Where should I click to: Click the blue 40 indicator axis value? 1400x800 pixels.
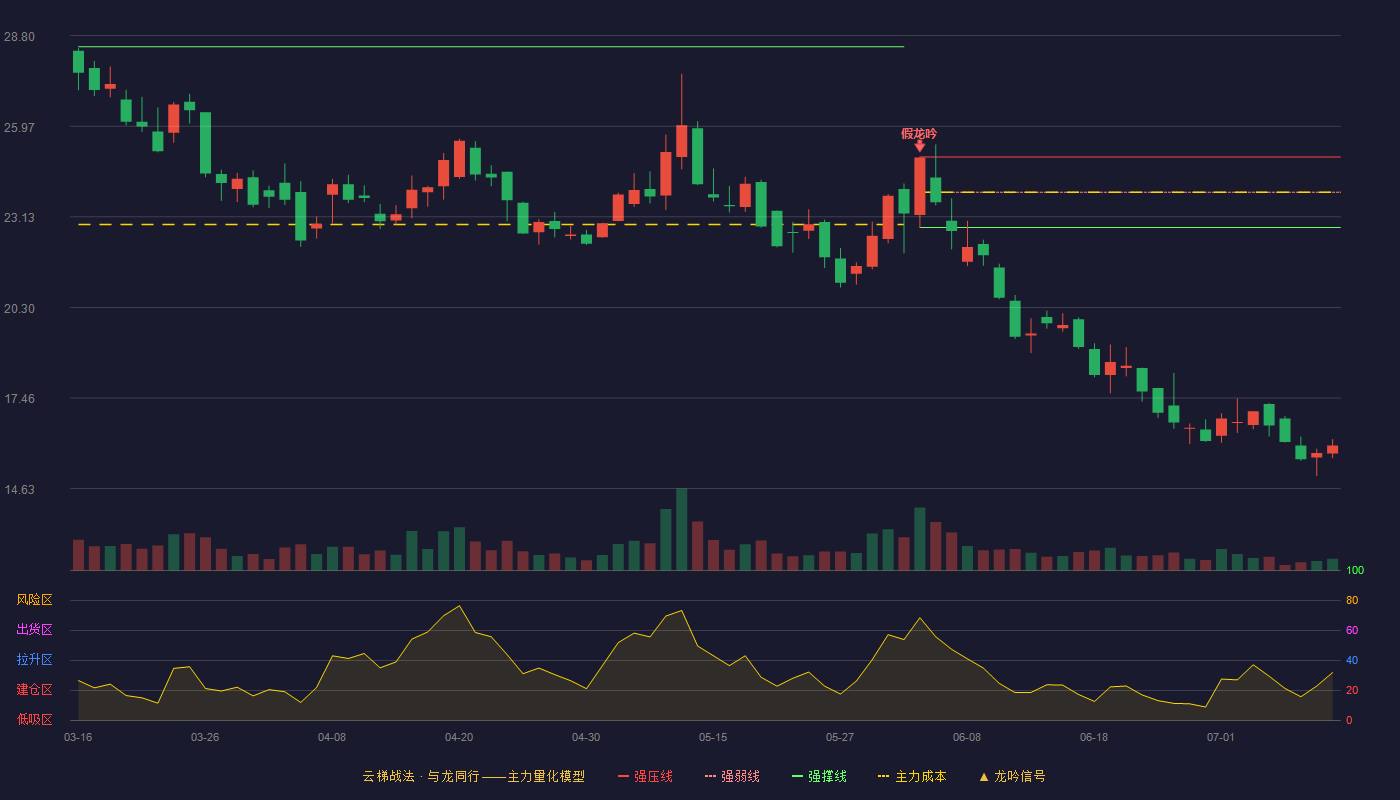click(x=1352, y=661)
